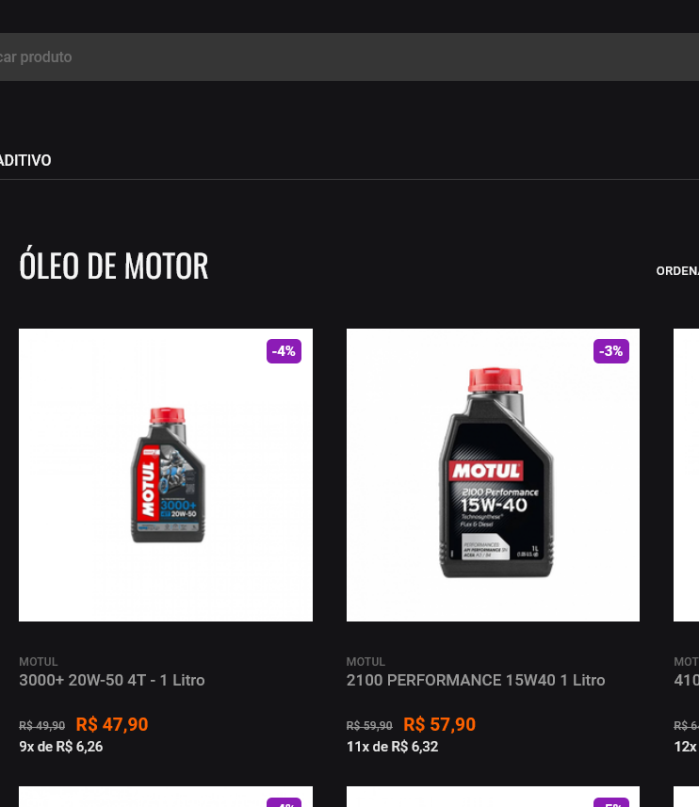The image size is (699, 807).
Task: Click the cut-off "12x" installment text
Action: pos(686,746)
